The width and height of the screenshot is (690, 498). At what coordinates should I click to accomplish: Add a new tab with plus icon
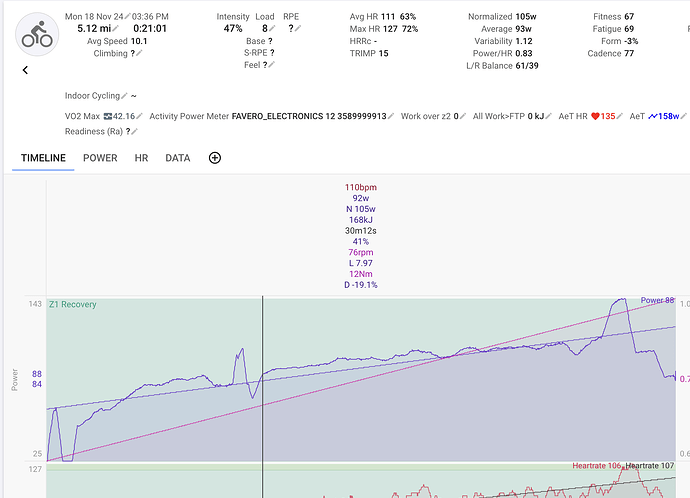pyautogui.click(x=215, y=158)
